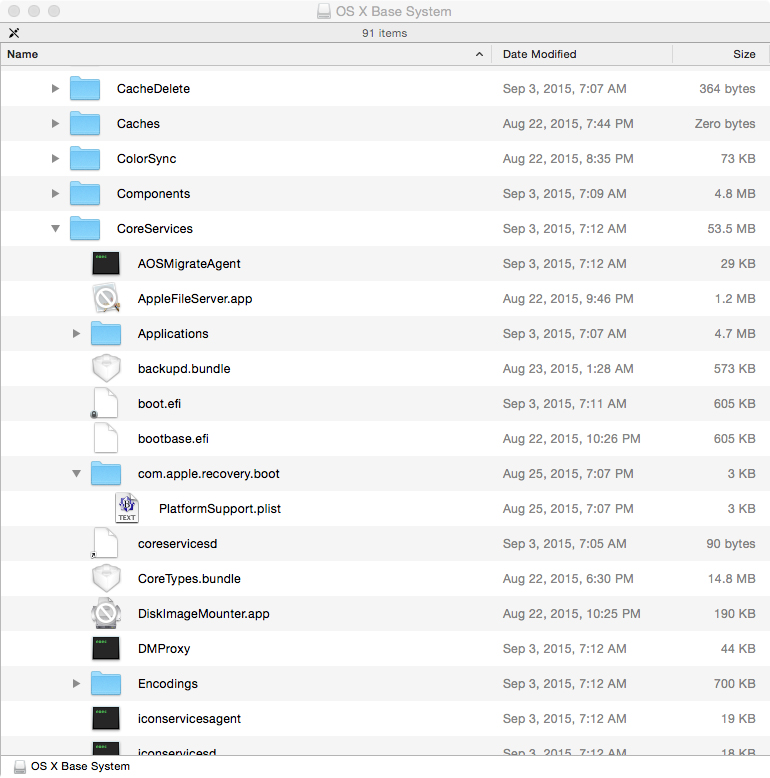
Task: Click OS X Base System in path bar
Action: coord(80,766)
